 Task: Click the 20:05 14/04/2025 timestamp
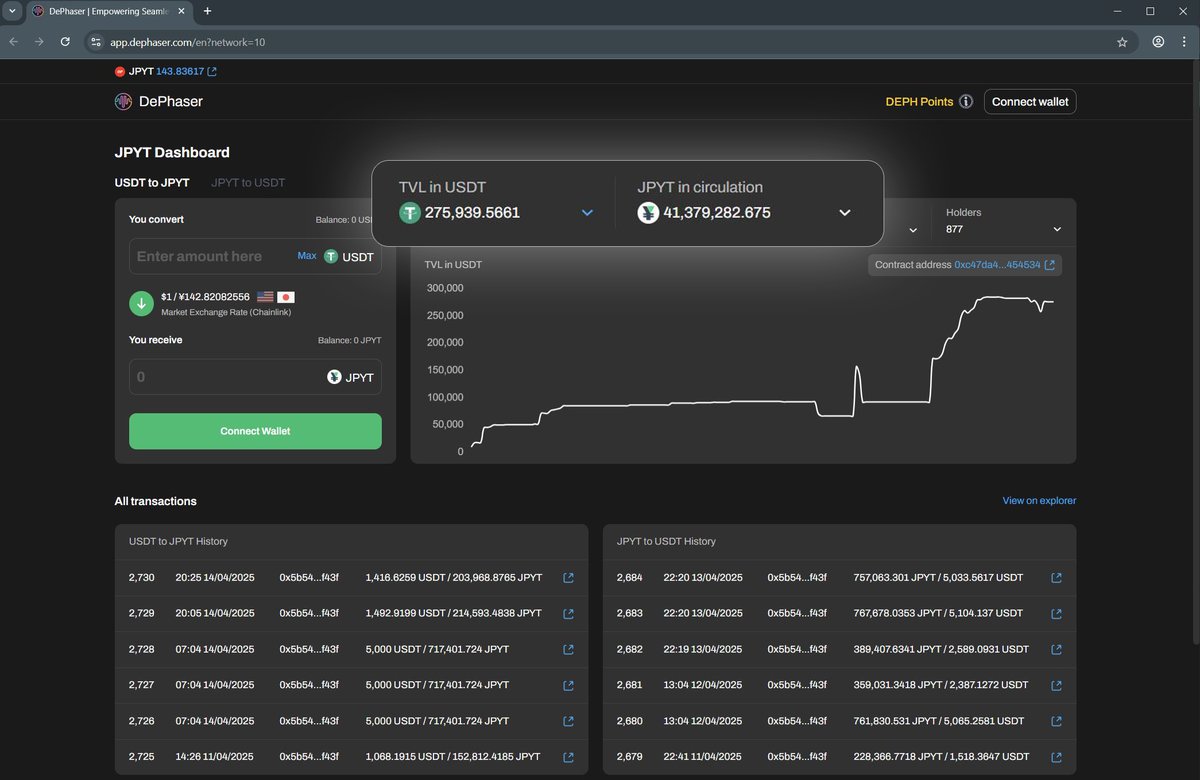215,614
